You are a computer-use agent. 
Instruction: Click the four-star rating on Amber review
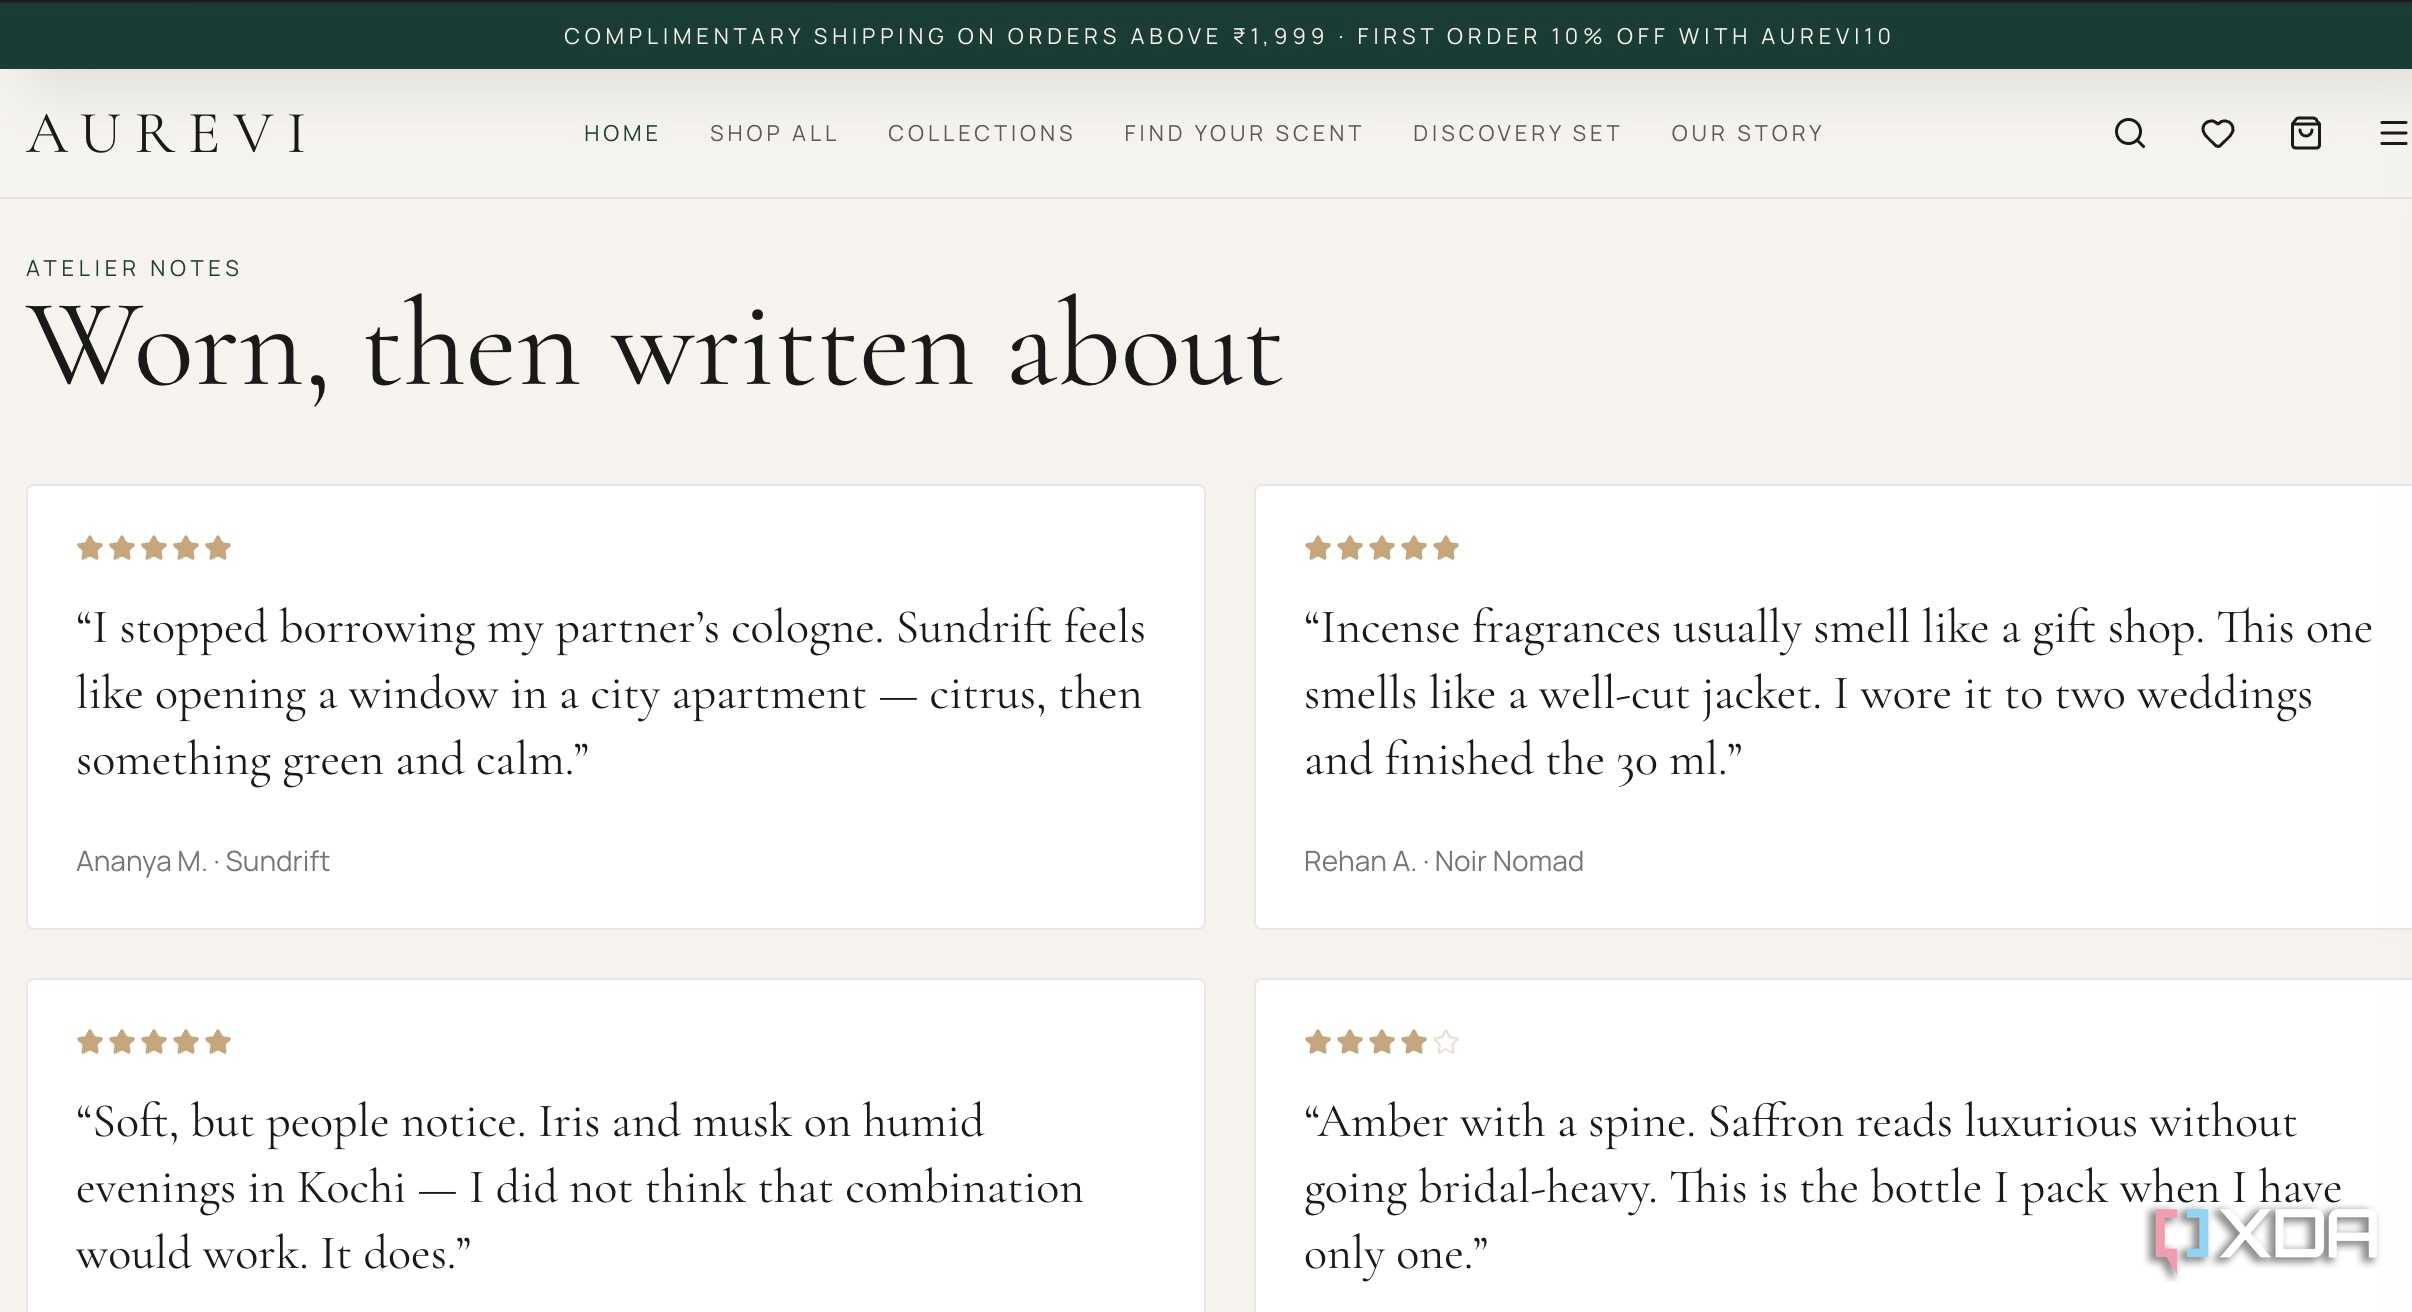pyautogui.click(x=1381, y=1042)
